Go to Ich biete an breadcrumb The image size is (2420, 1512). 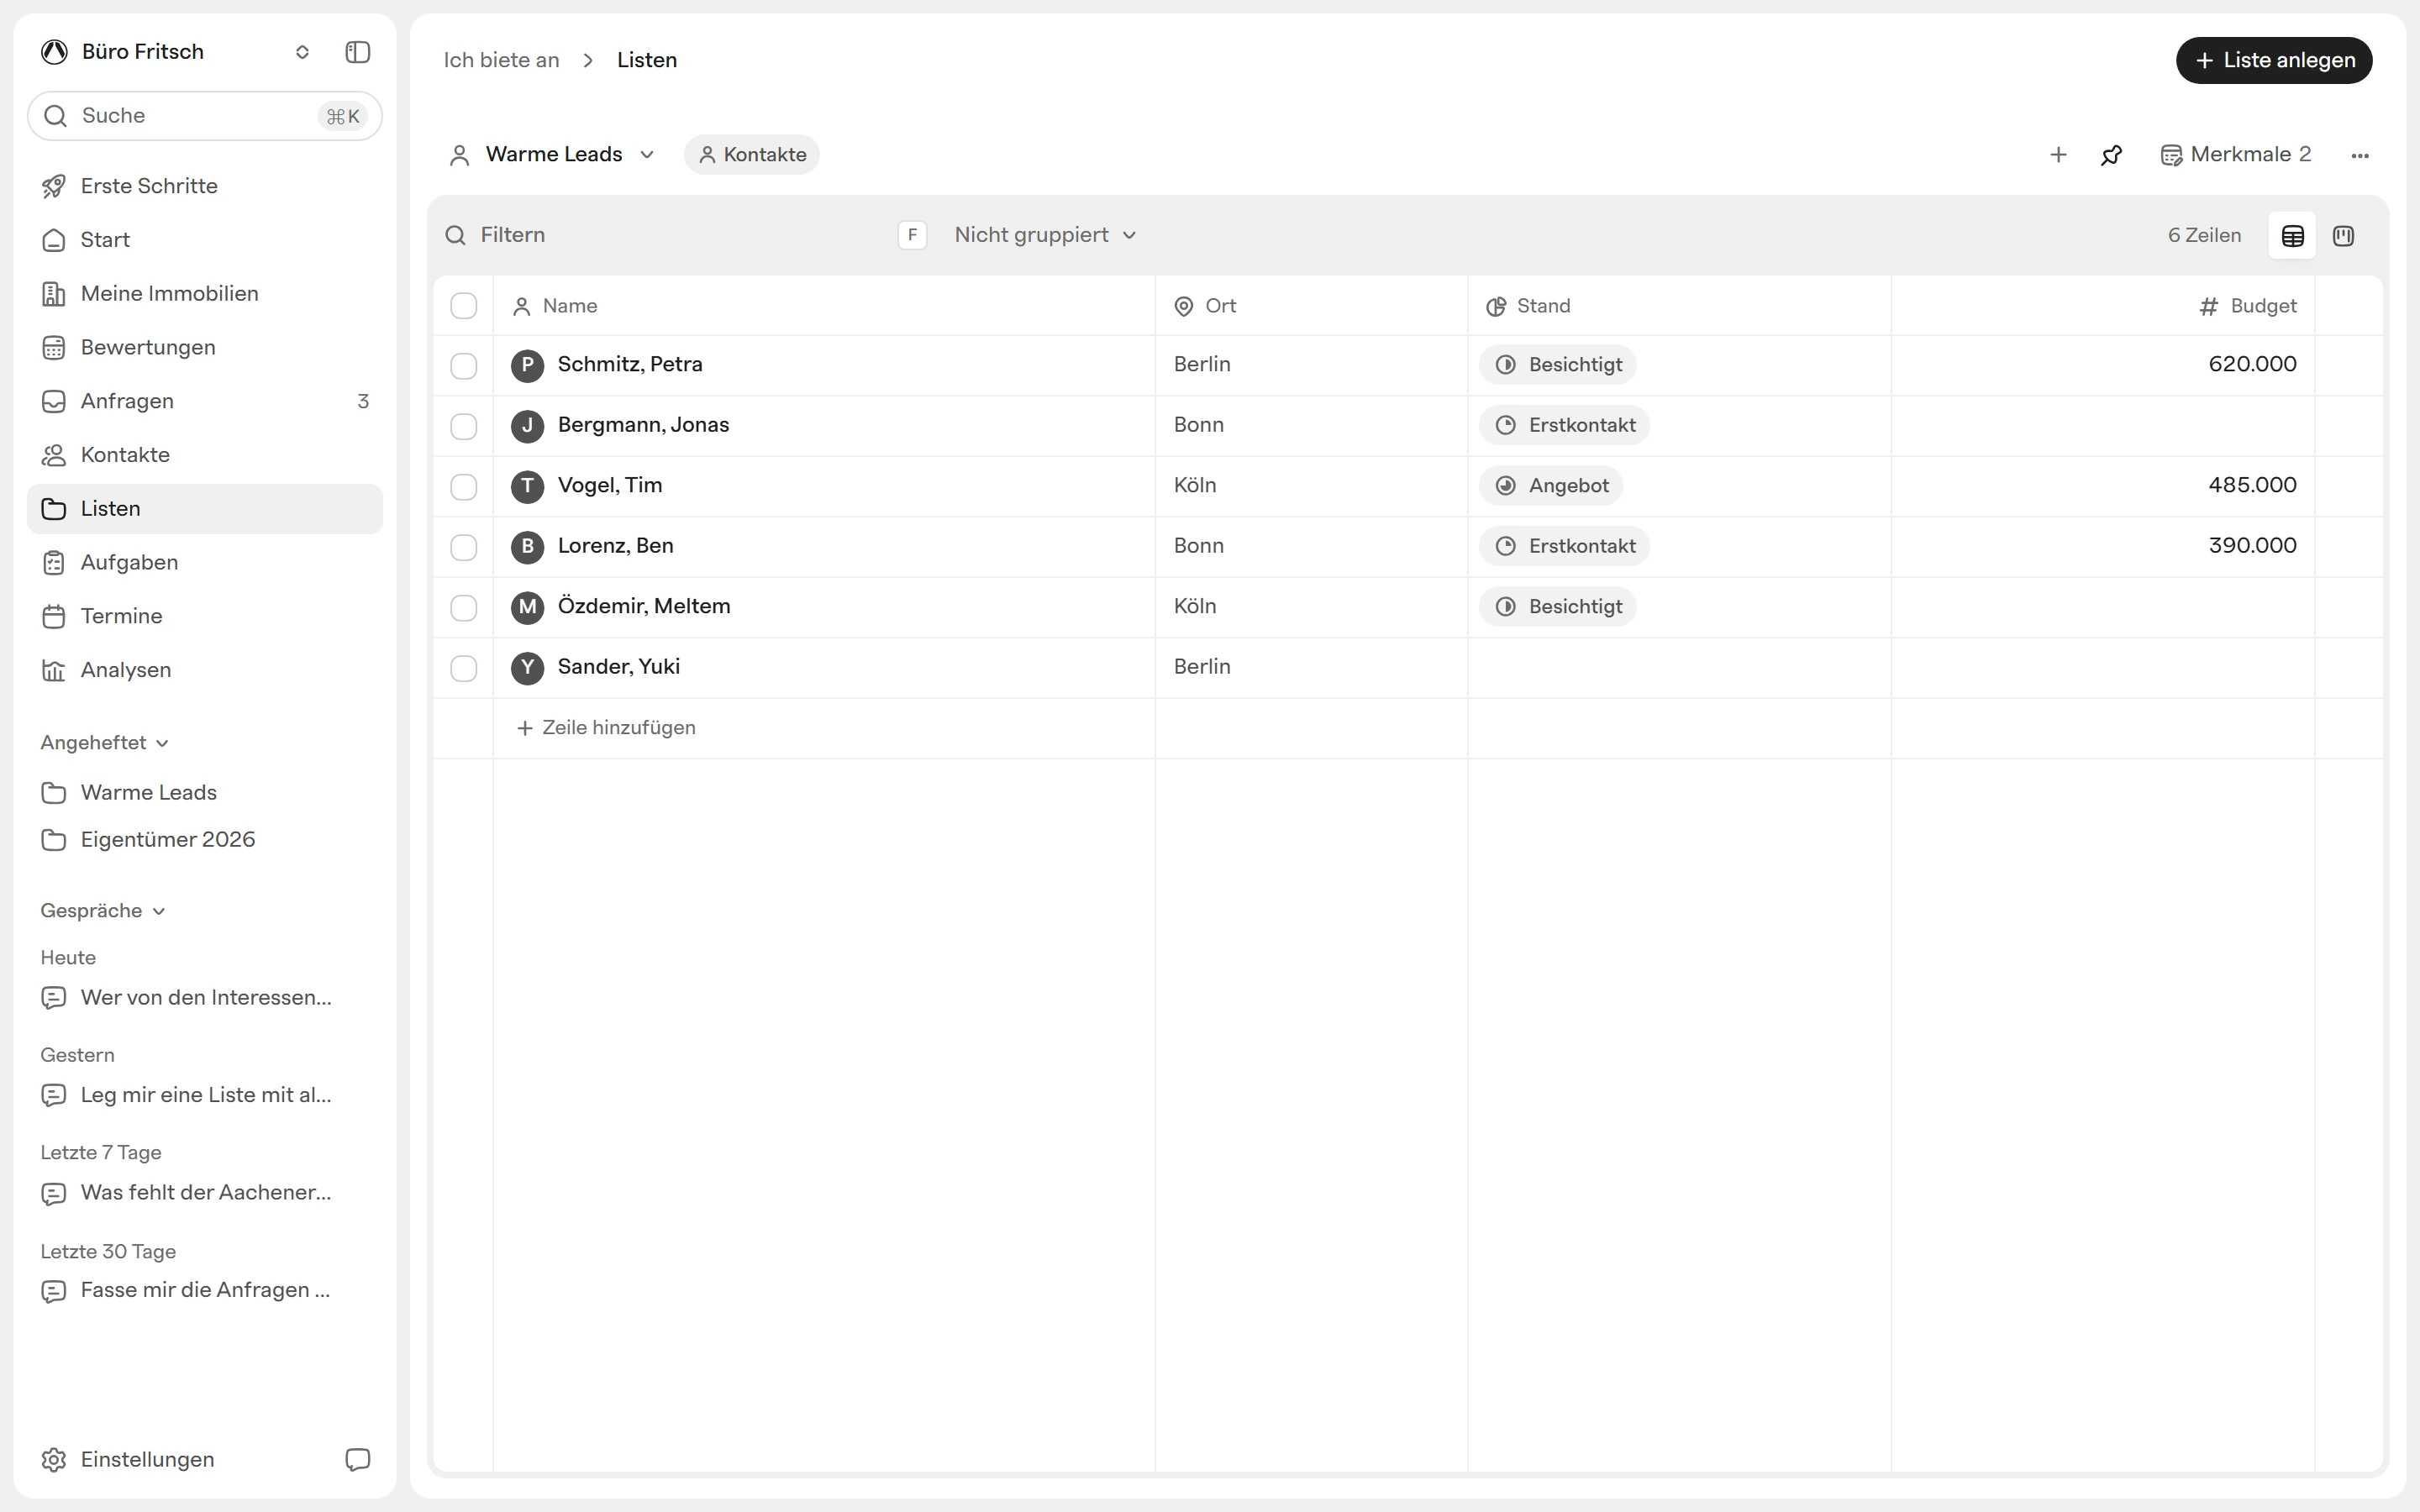[x=501, y=60]
